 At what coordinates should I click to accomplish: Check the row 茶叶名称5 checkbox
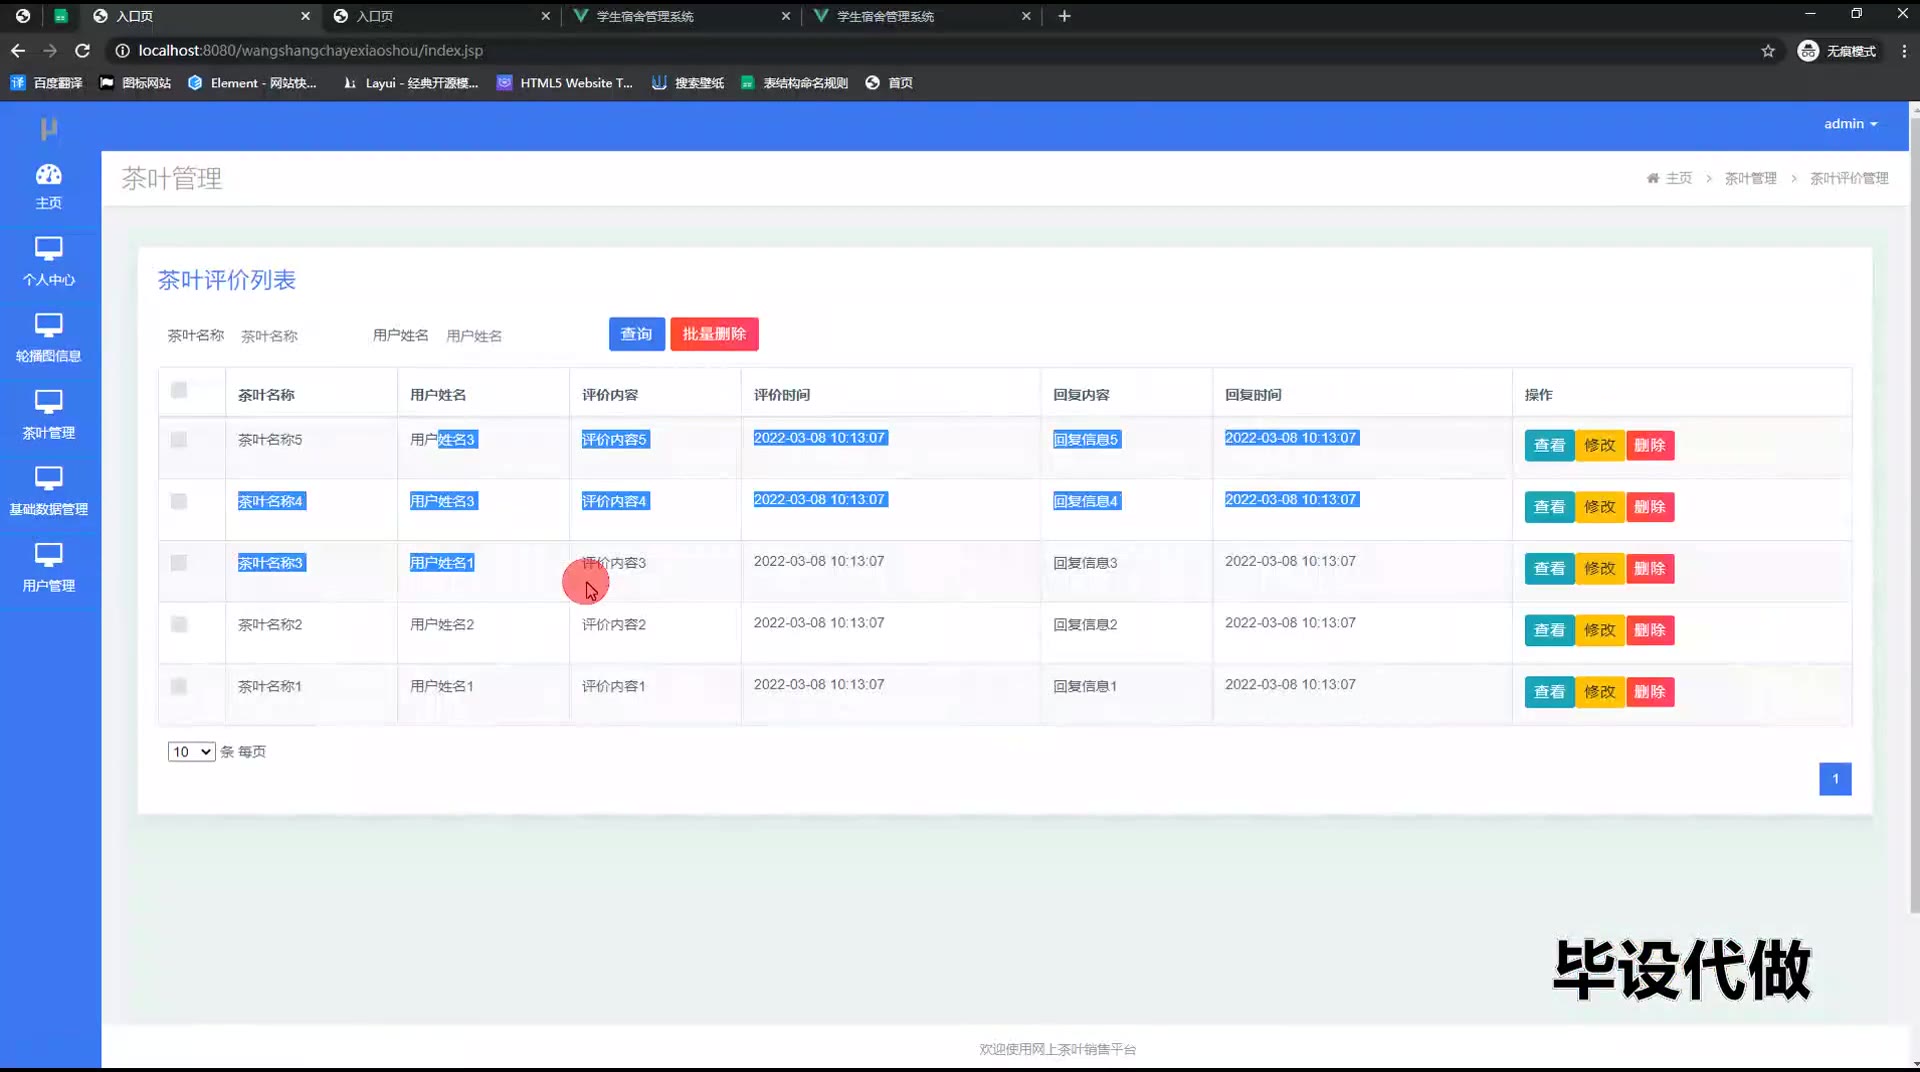[179, 440]
